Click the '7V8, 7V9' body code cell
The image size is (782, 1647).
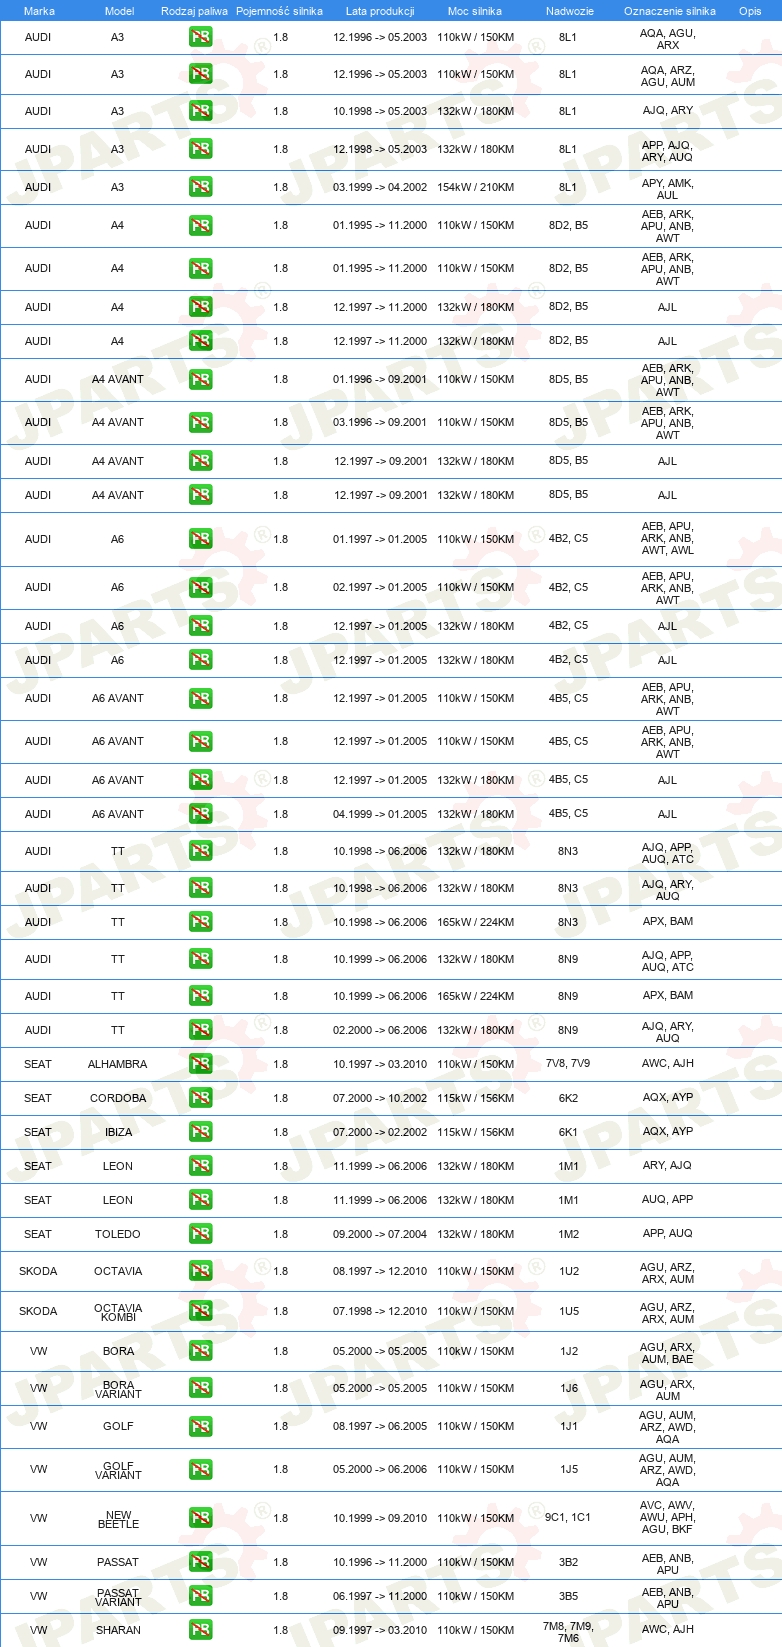[568, 1063]
